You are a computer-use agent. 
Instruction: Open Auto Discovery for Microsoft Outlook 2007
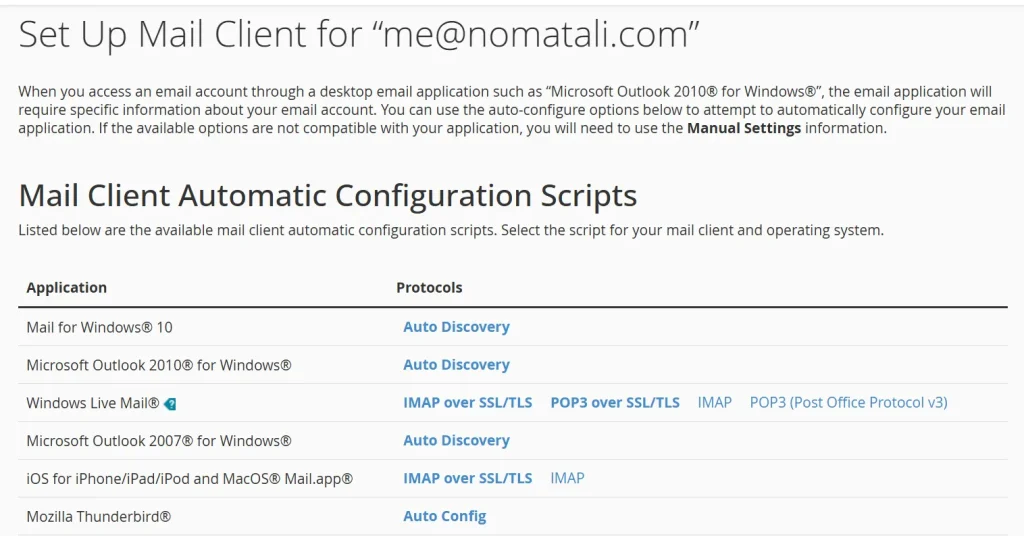click(456, 441)
